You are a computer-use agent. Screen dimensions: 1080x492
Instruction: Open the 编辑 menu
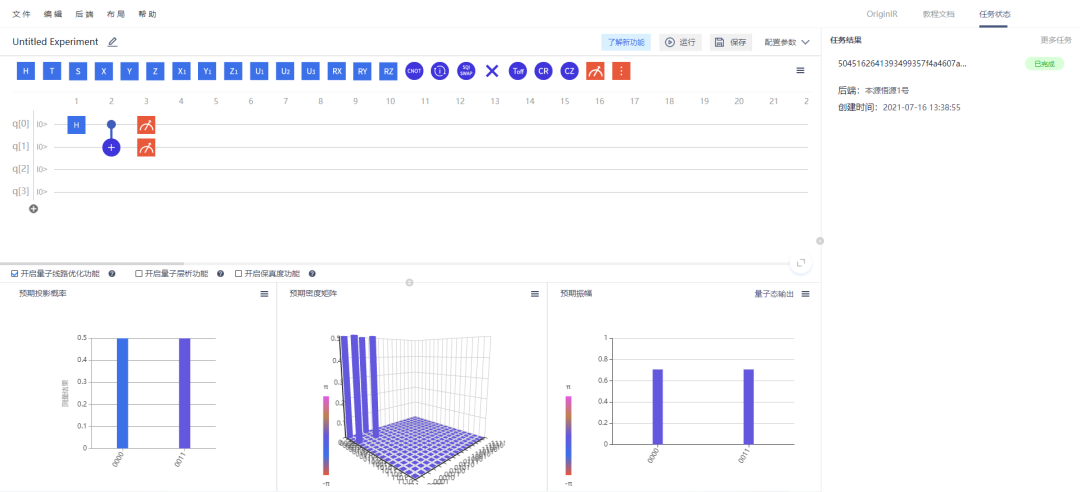click(x=52, y=14)
